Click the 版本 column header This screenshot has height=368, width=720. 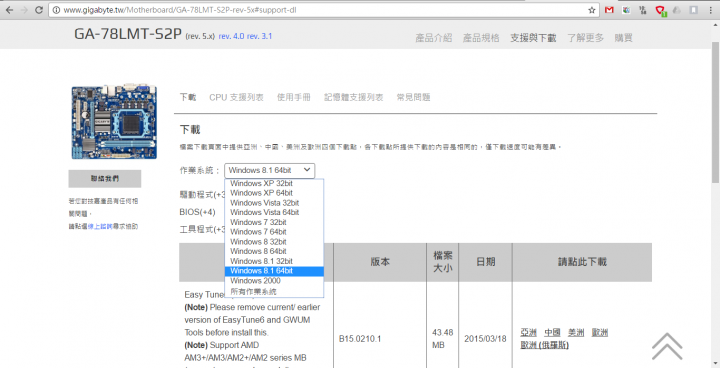coord(380,262)
